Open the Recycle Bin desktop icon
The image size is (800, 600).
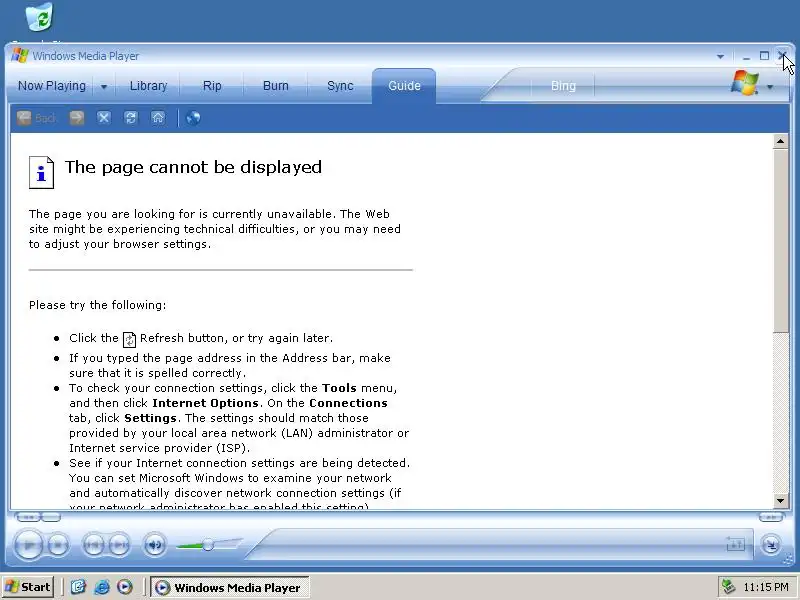40,17
